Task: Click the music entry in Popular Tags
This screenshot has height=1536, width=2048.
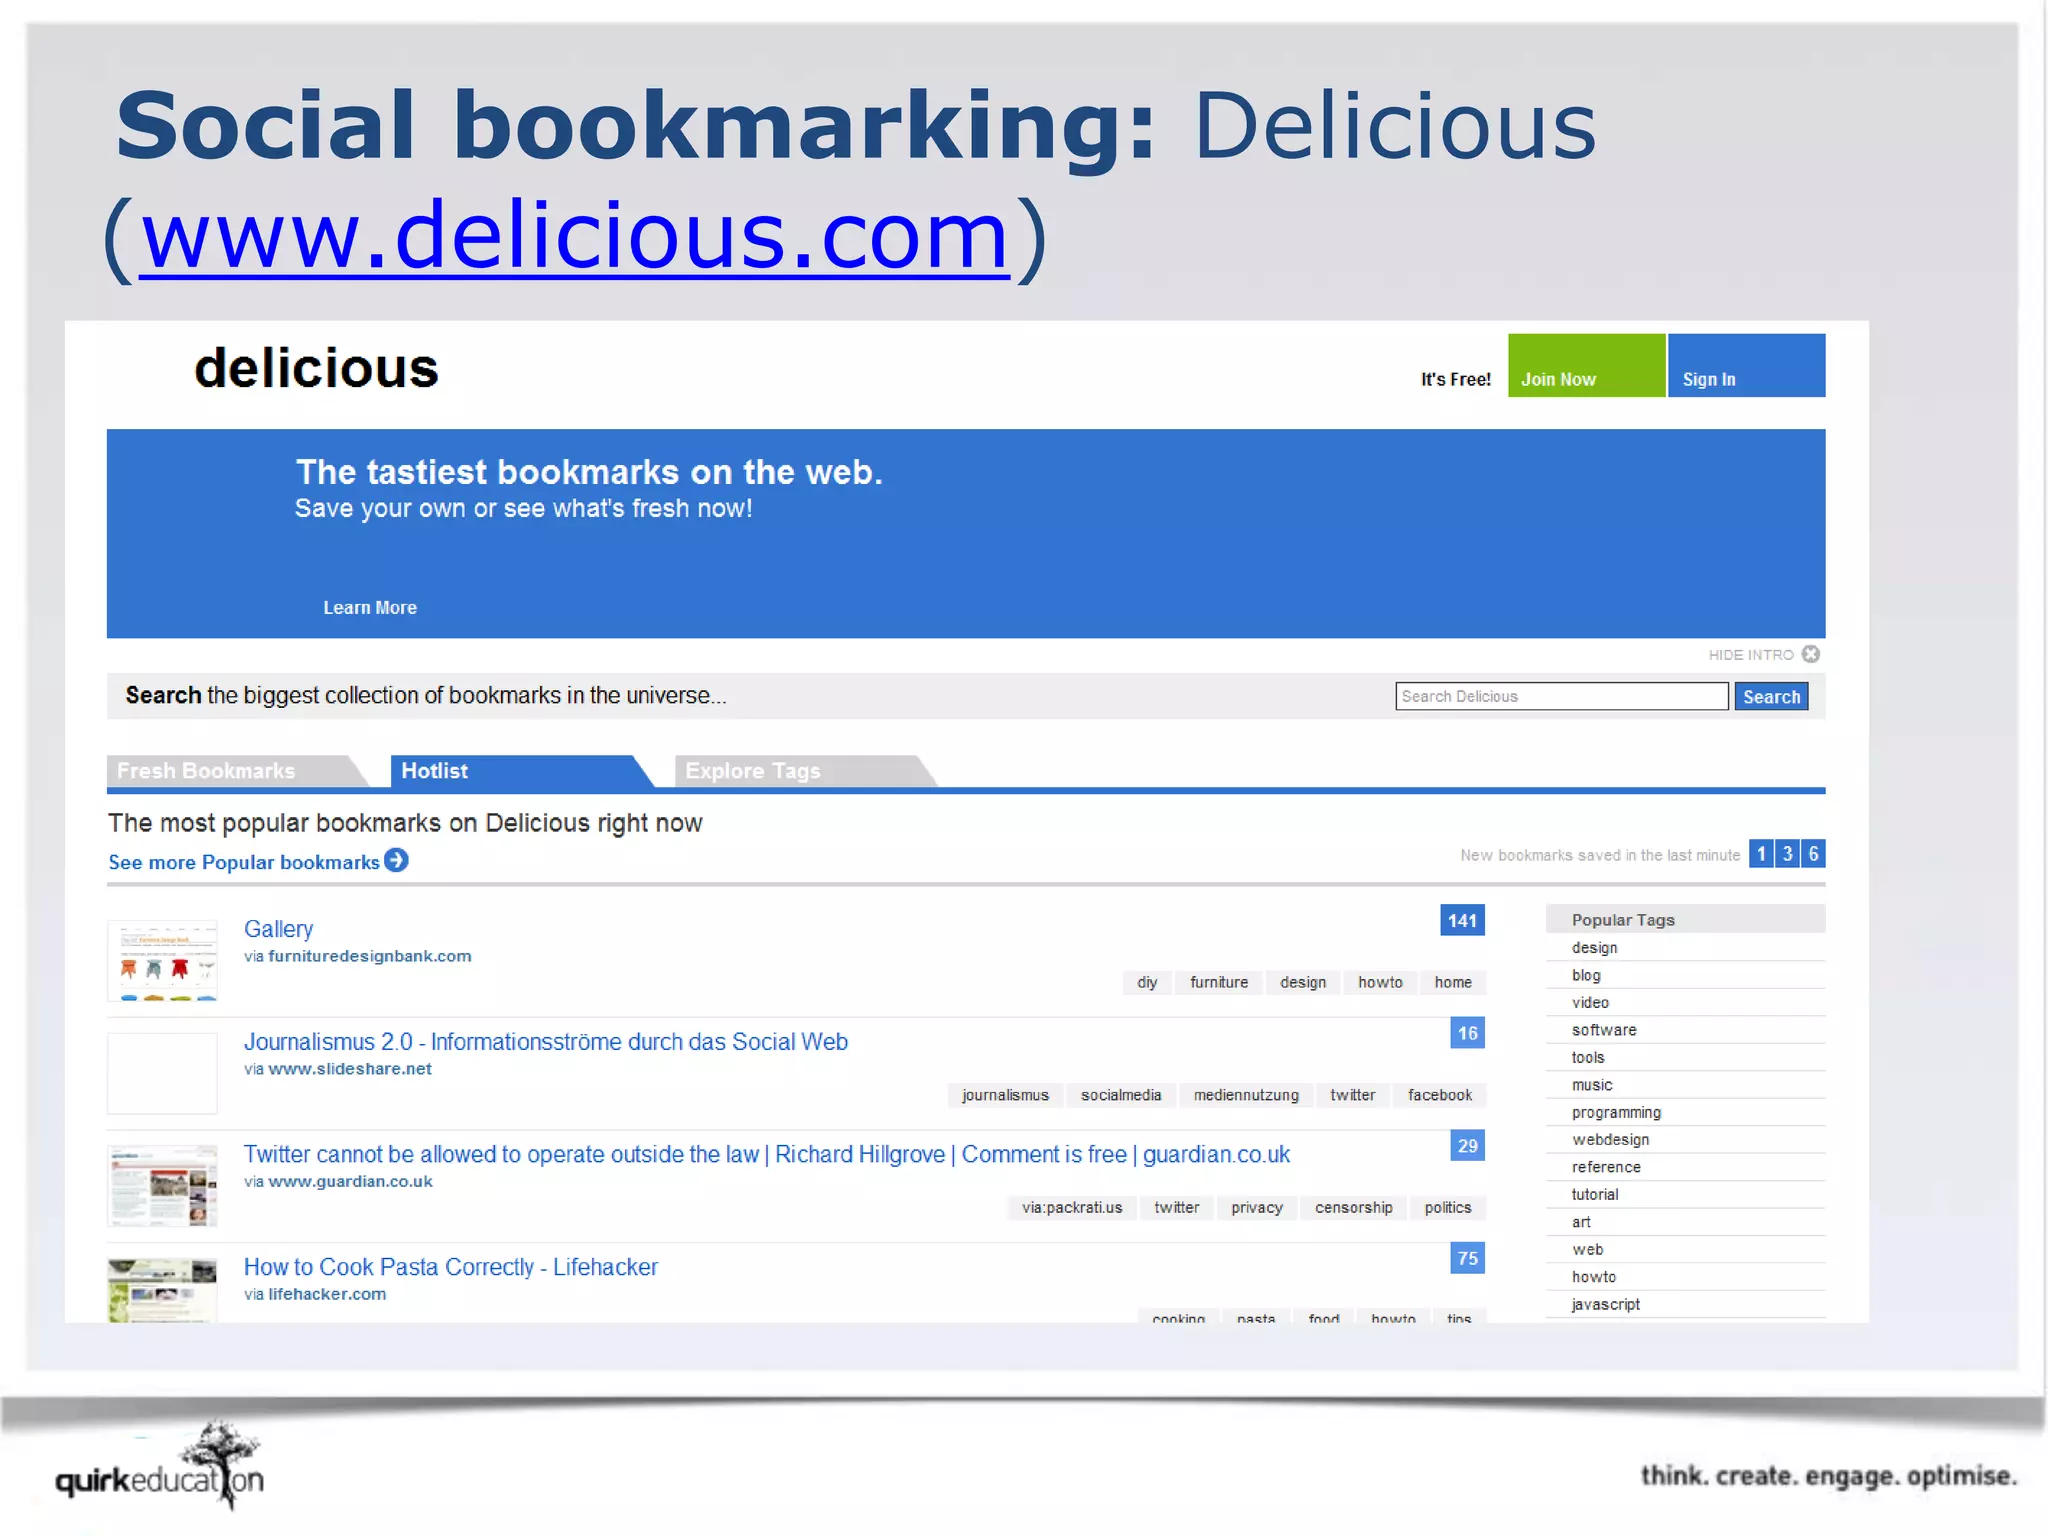Action: [1685, 1085]
